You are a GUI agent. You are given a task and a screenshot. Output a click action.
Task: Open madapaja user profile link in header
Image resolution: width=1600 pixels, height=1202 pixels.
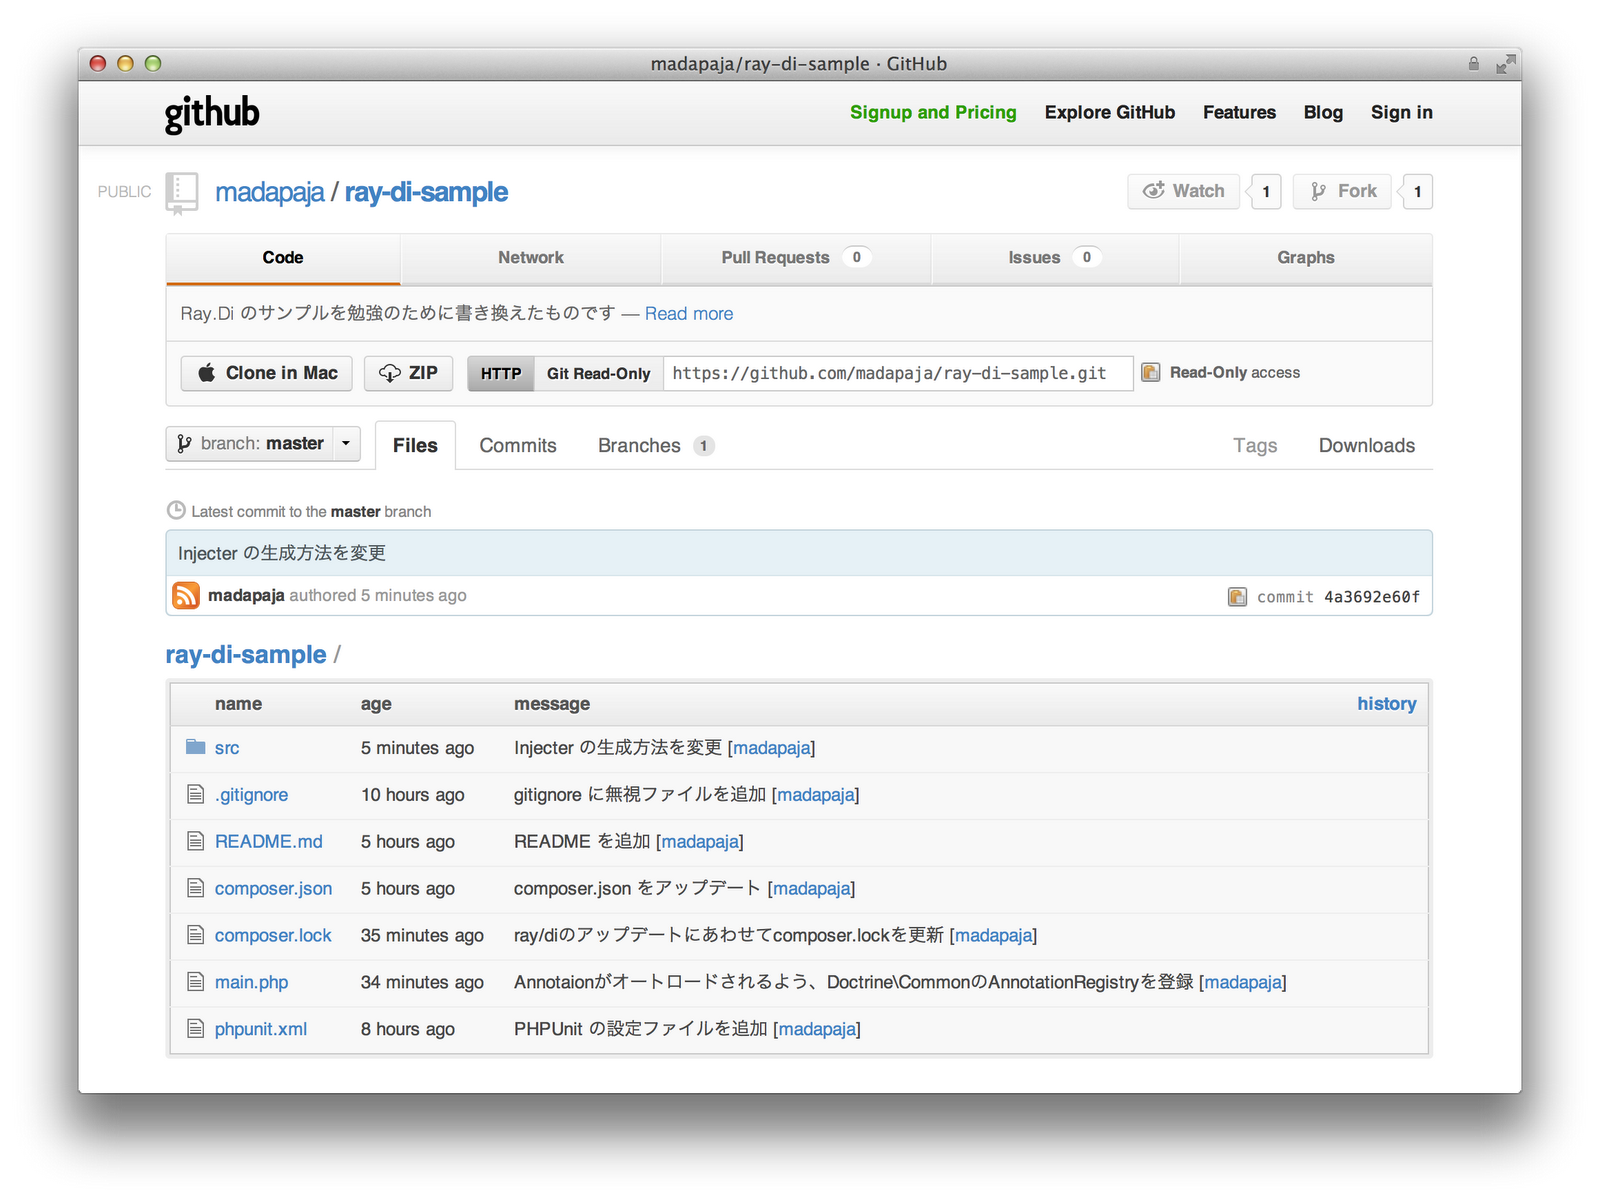pyautogui.click(x=270, y=192)
